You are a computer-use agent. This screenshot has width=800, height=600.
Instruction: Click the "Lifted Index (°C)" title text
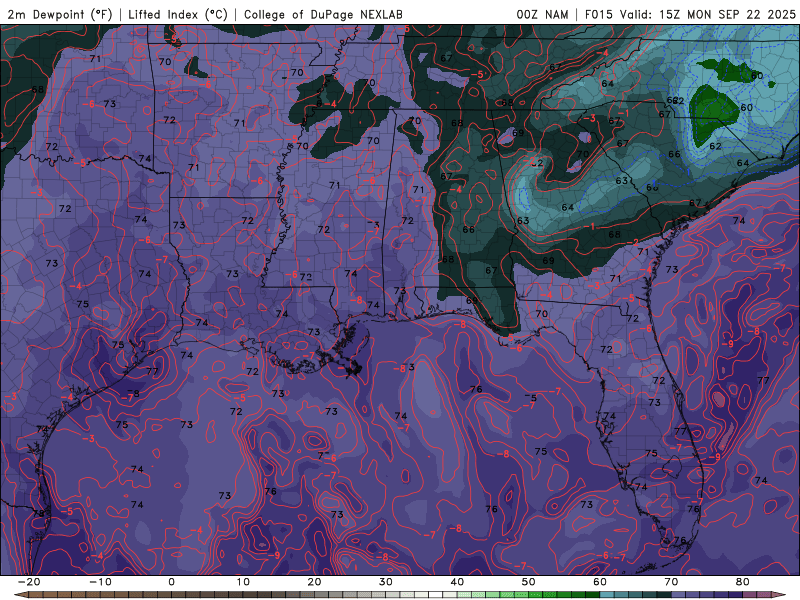pyautogui.click(x=178, y=14)
